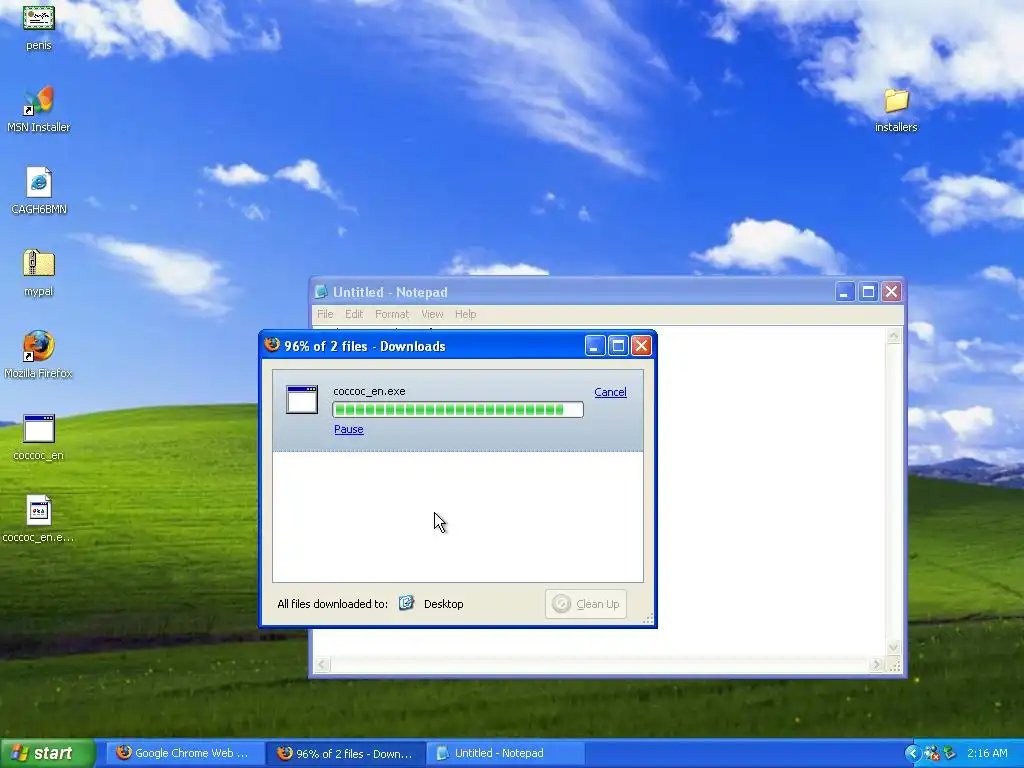Close the Downloads window
1024x768 pixels.
(641, 345)
